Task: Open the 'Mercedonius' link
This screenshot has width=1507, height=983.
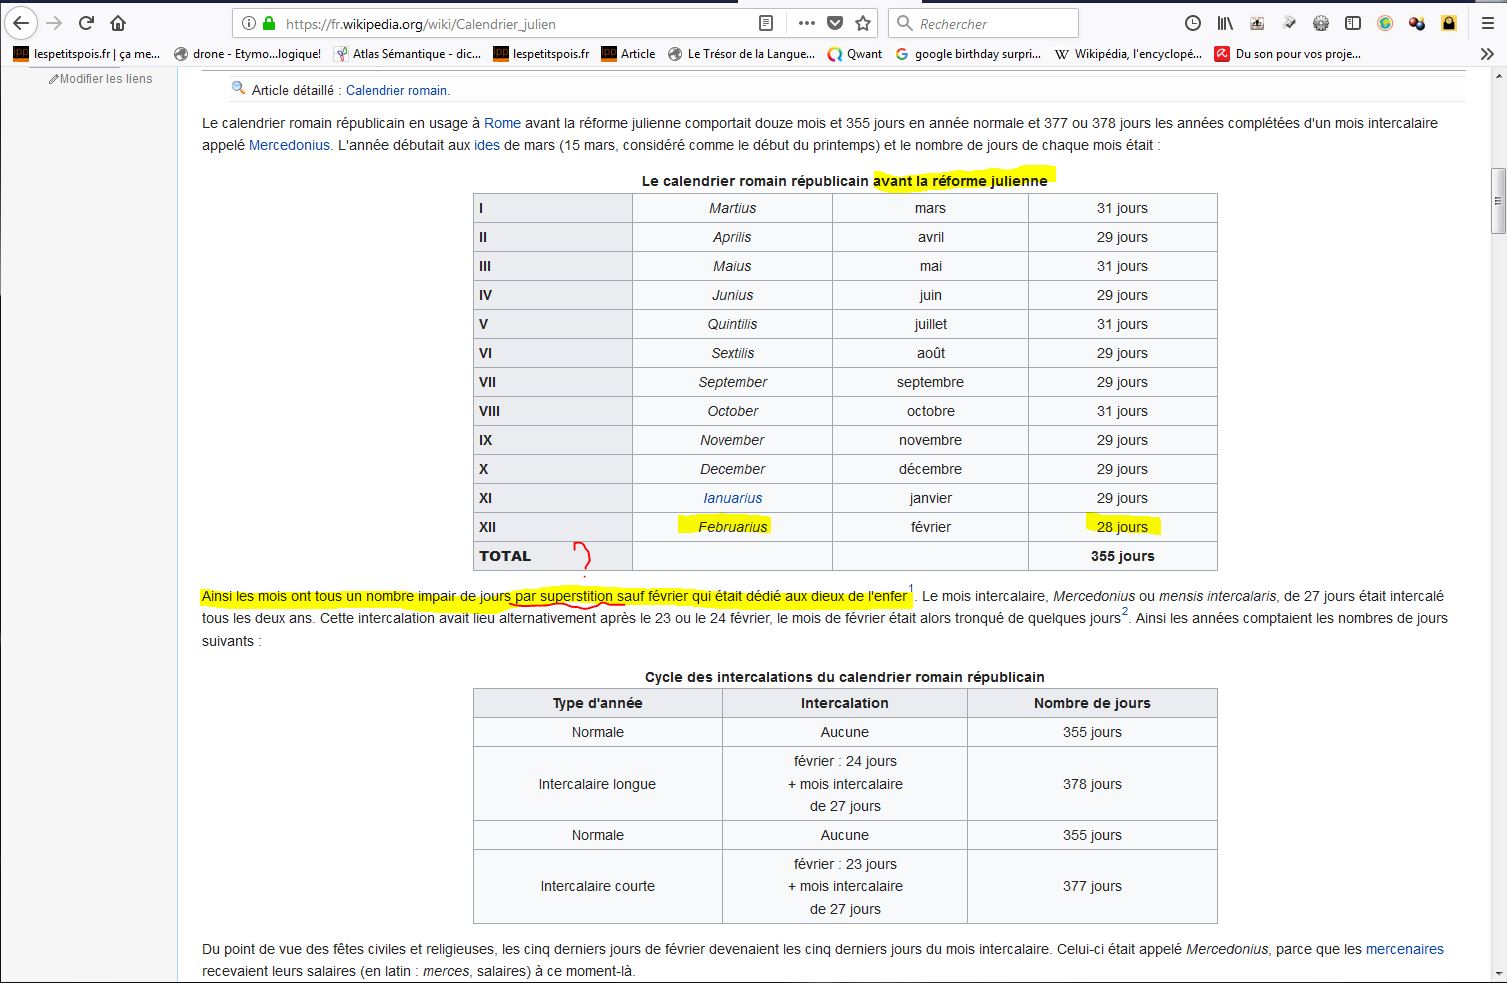Action: [x=289, y=145]
